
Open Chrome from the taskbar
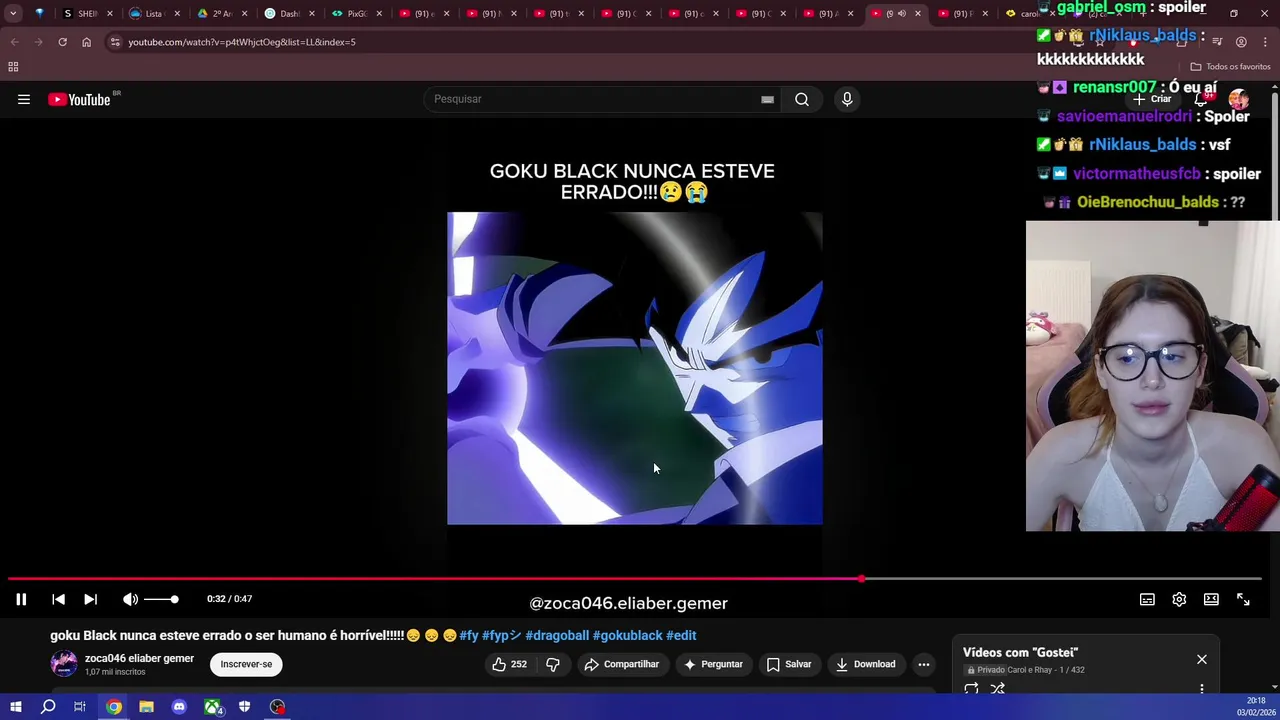[x=114, y=707]
